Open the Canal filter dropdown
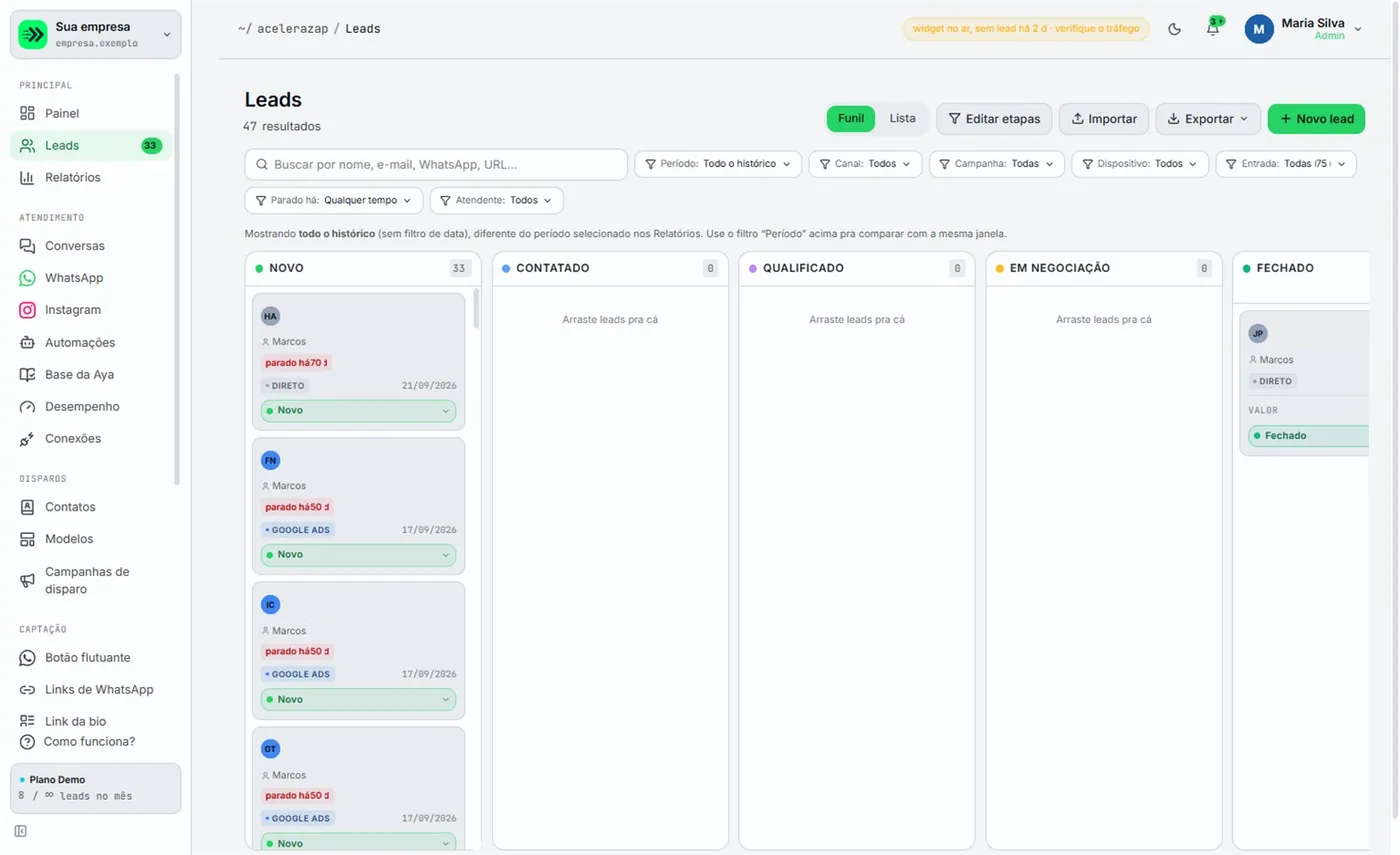Image resolution: width=1400 pixels, height=855 pixels. [x=865, y=164]
